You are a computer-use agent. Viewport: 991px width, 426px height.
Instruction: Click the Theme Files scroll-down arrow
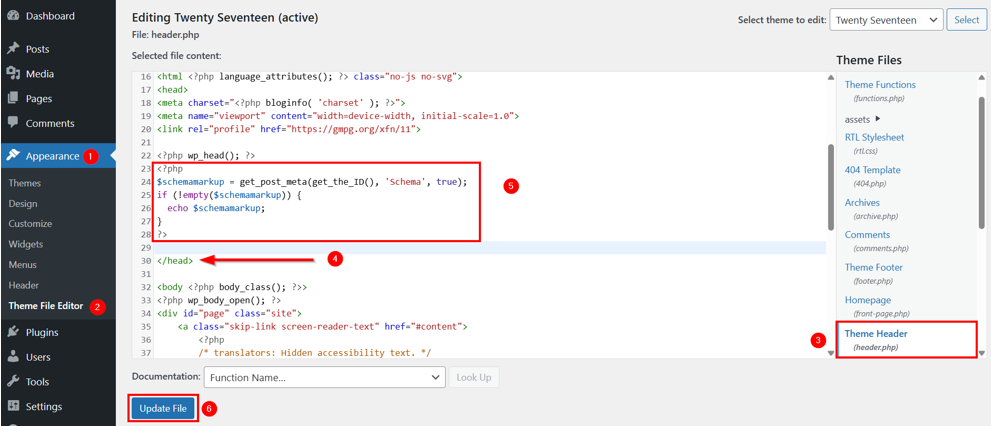pos(982,353)
